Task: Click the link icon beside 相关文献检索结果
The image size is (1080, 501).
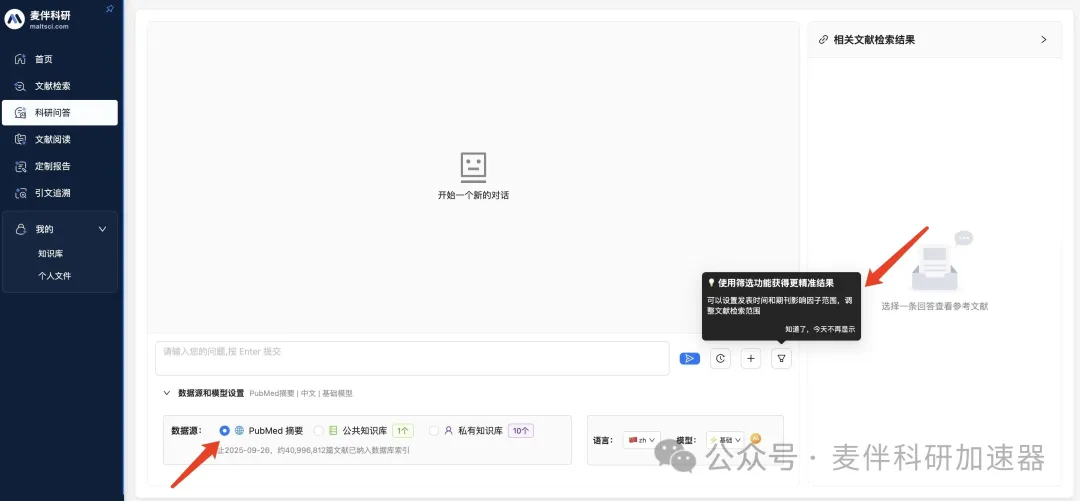Action: pos(823,40)
